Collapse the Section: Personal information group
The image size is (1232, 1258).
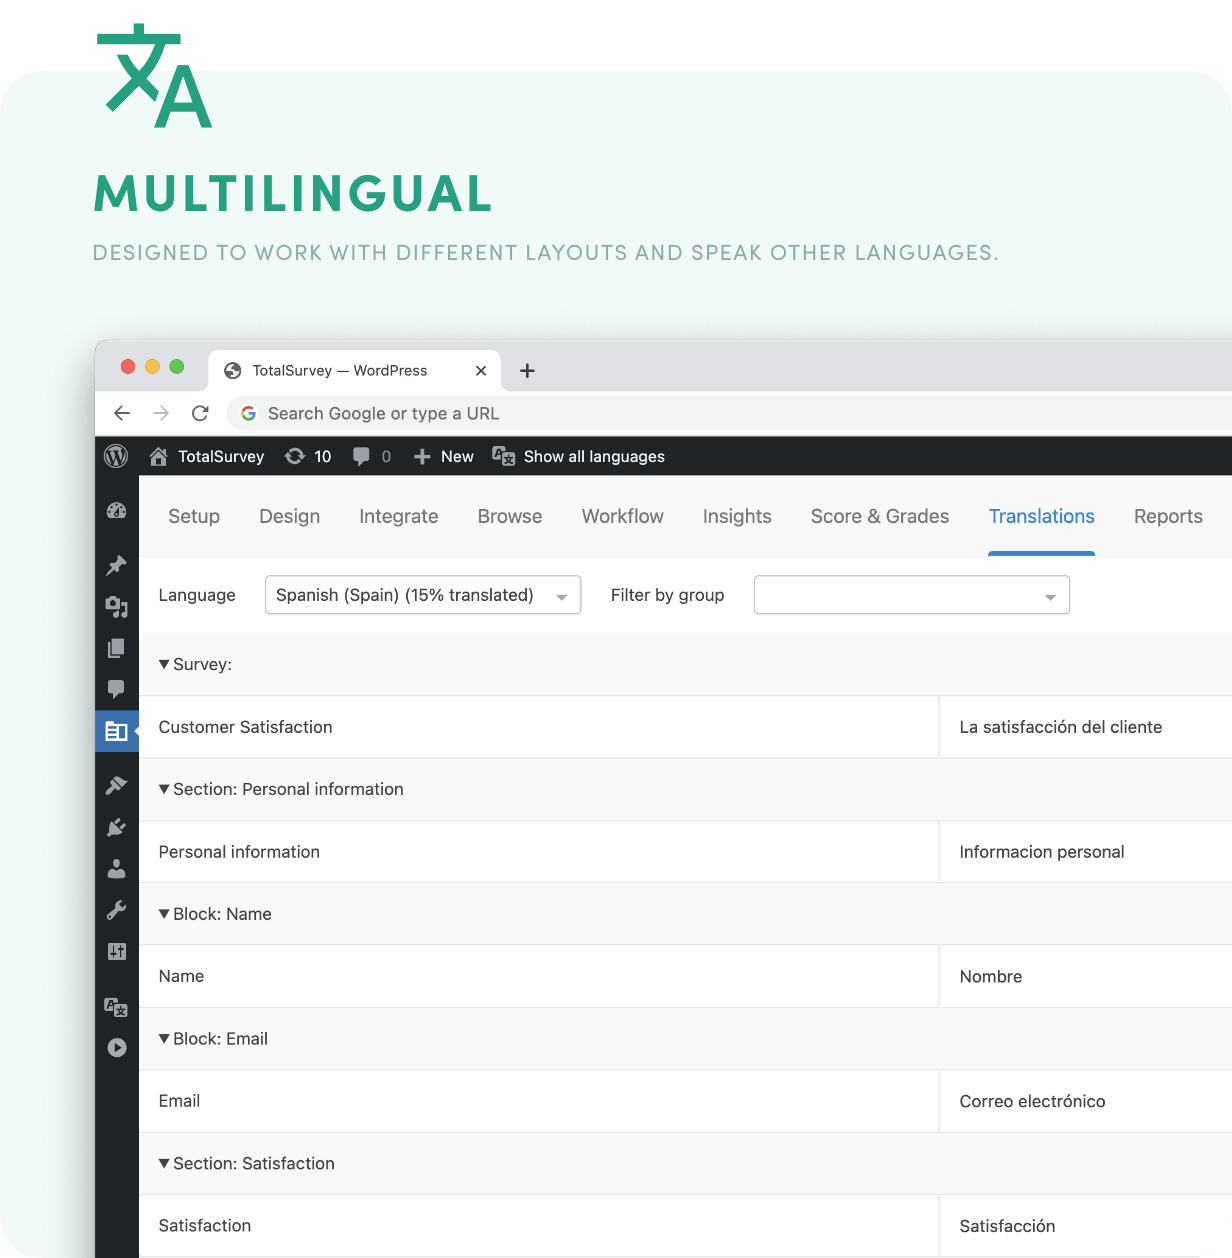coord(281,789)
